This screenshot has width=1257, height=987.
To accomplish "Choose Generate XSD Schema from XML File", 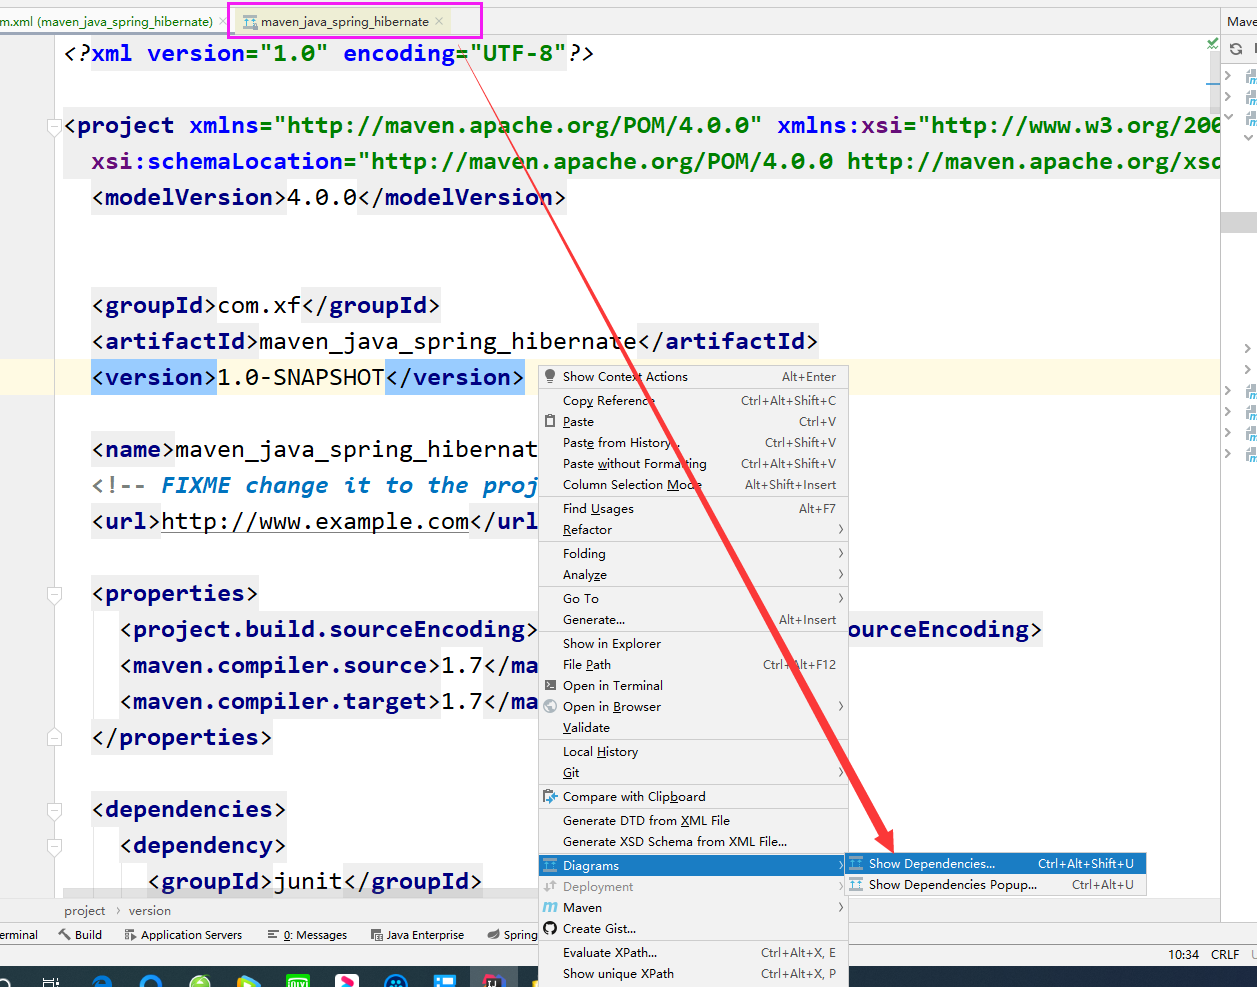I will [692, 842].
